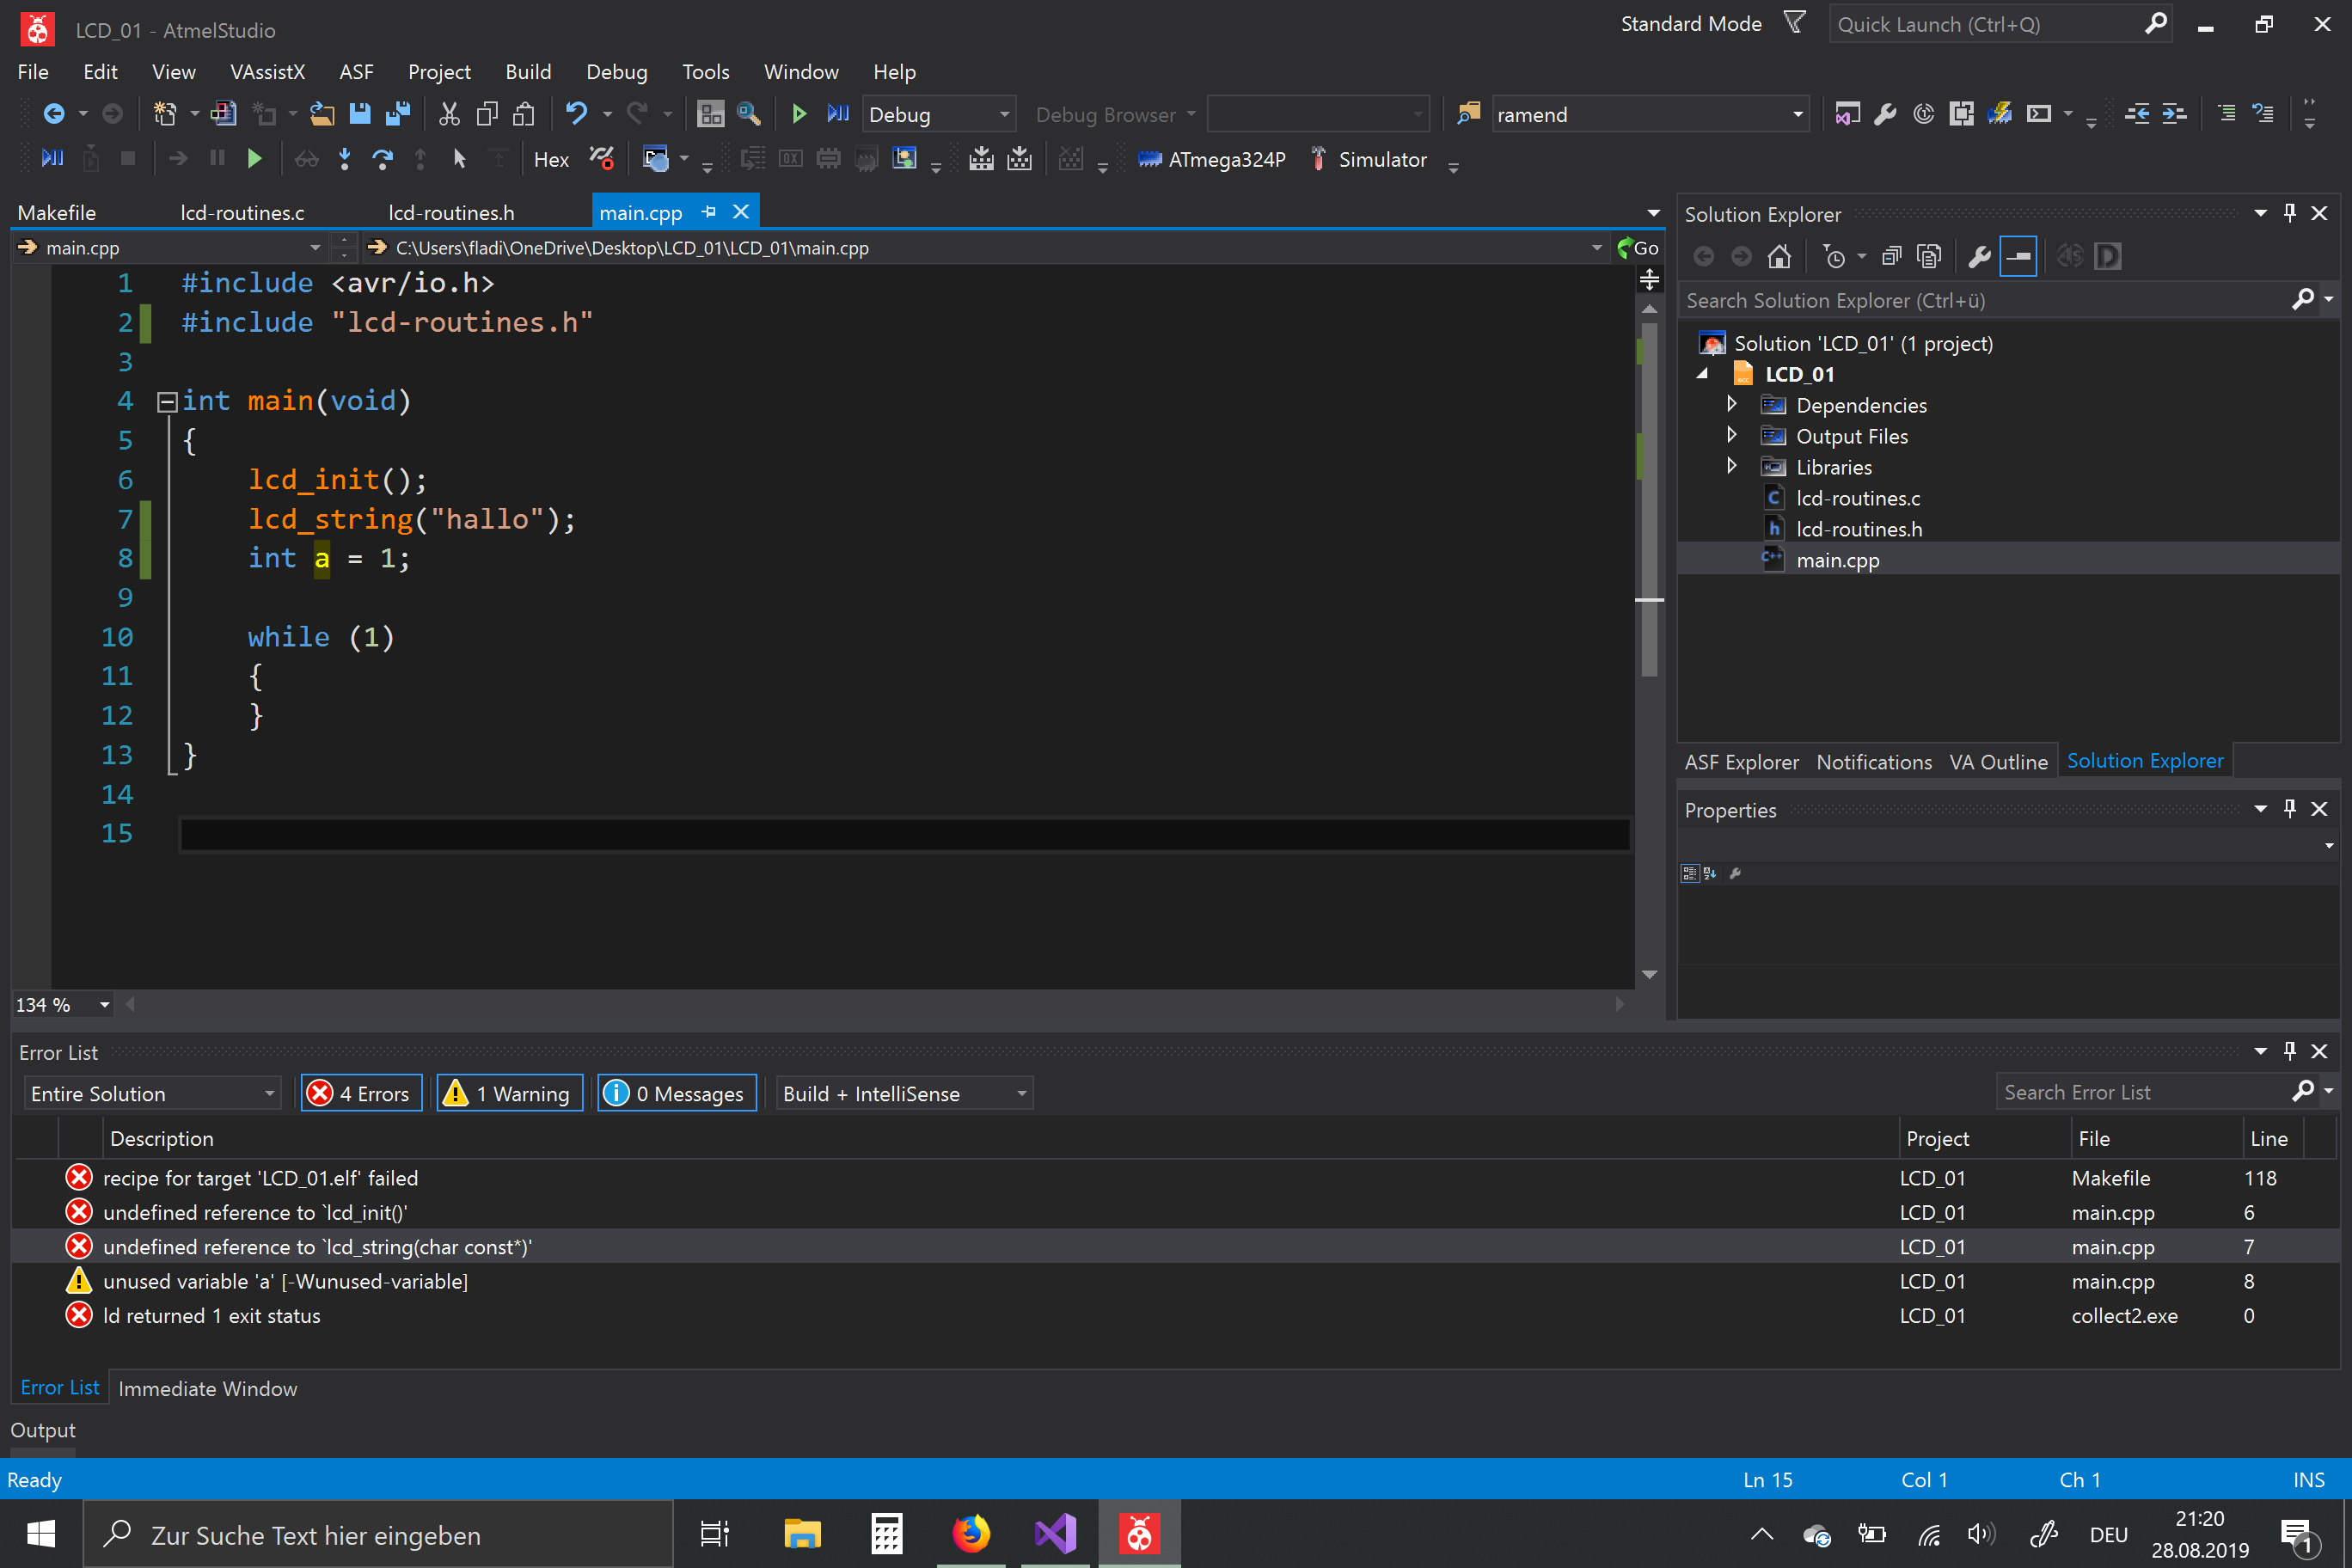The width and height of the screenshot is (2352, 1568).
Task: Click the Step Into debug icon
Action: tap(344, 158)
